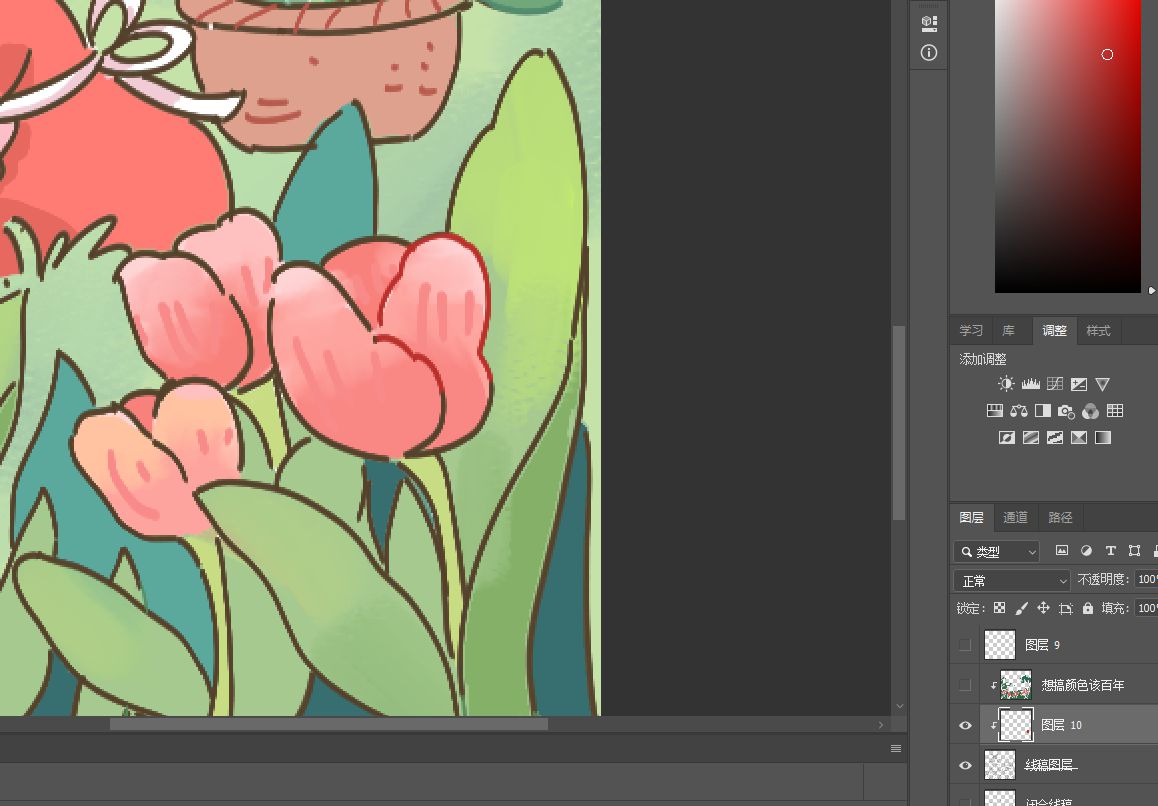Open the 类型 layer filter dropdown
Image resolution: width=1158 pixels, height=806 pixels.
[997, 551]
